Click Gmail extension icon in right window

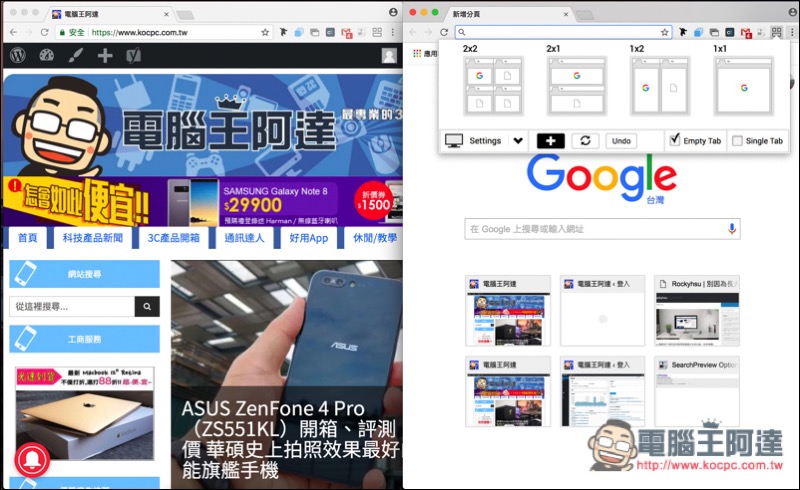(x=746, y=33)
